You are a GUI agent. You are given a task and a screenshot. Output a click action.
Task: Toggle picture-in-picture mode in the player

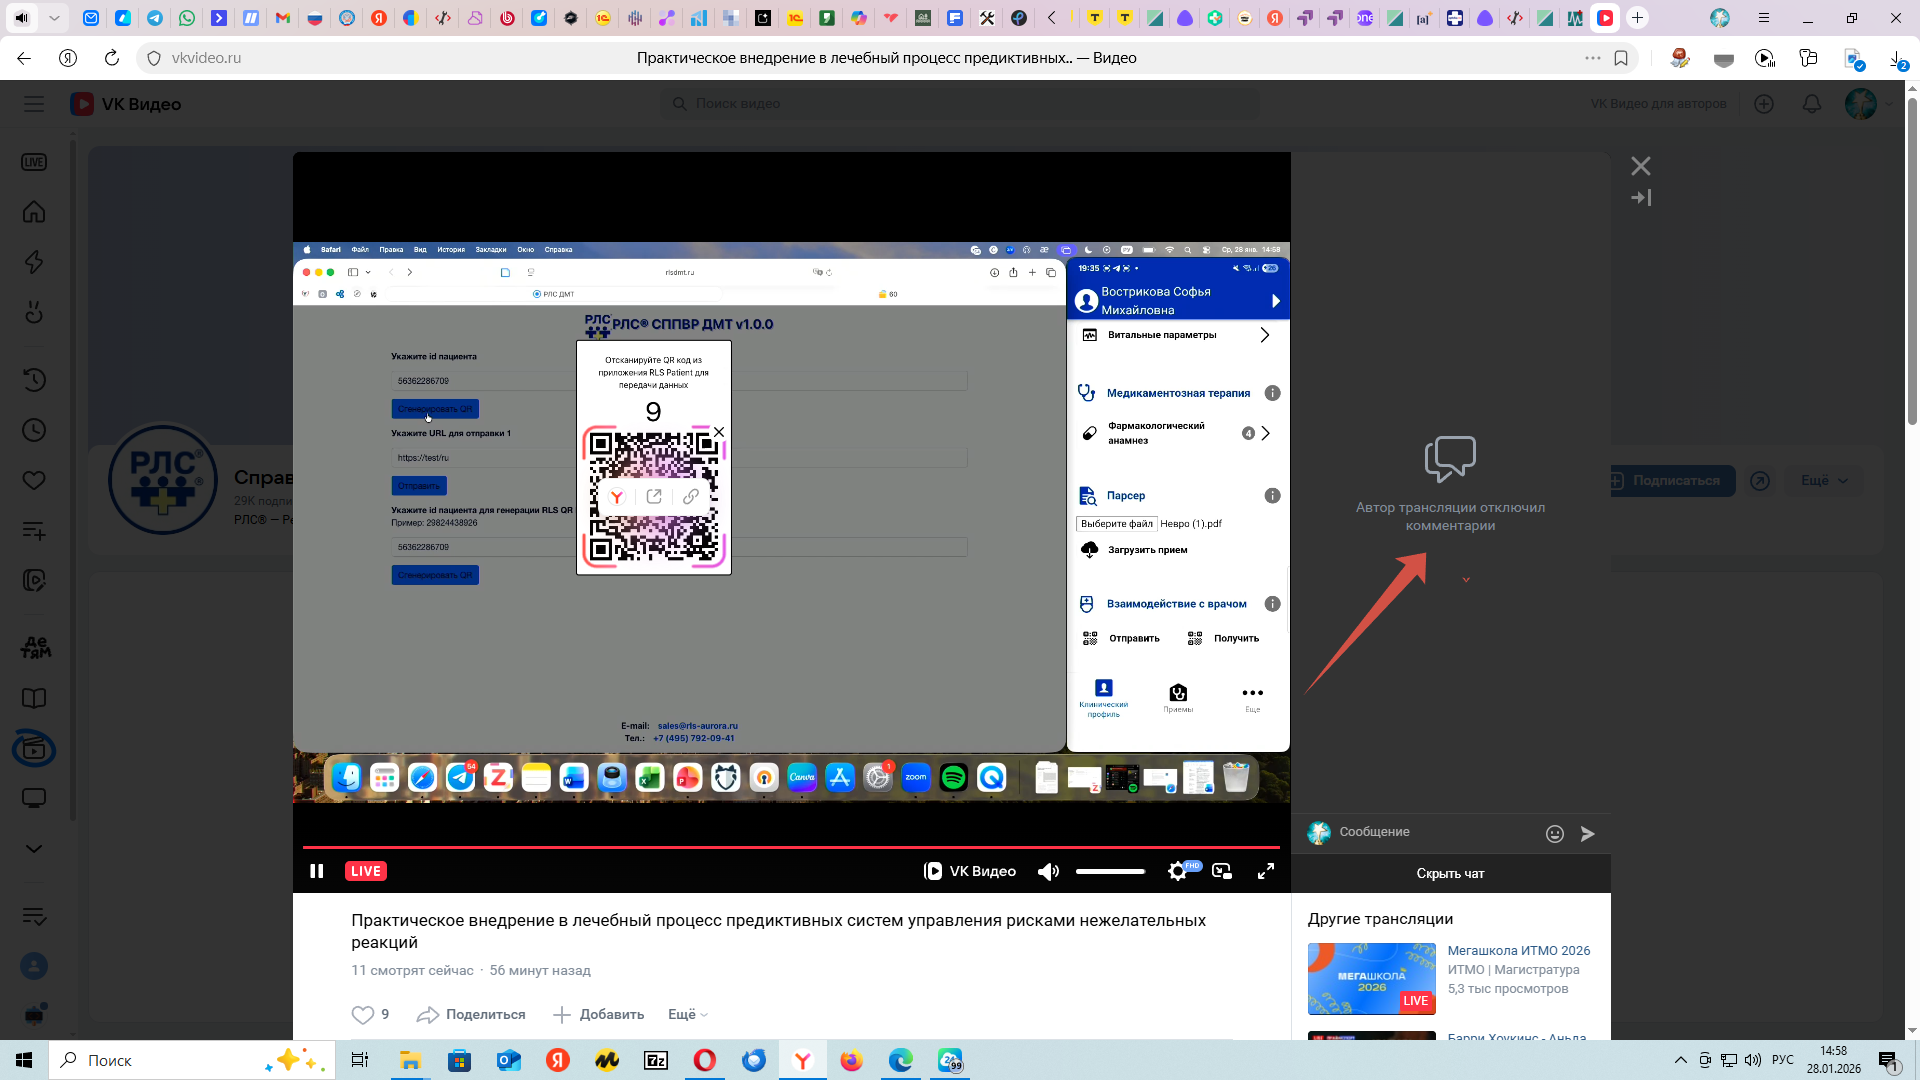coord(1222,871)
